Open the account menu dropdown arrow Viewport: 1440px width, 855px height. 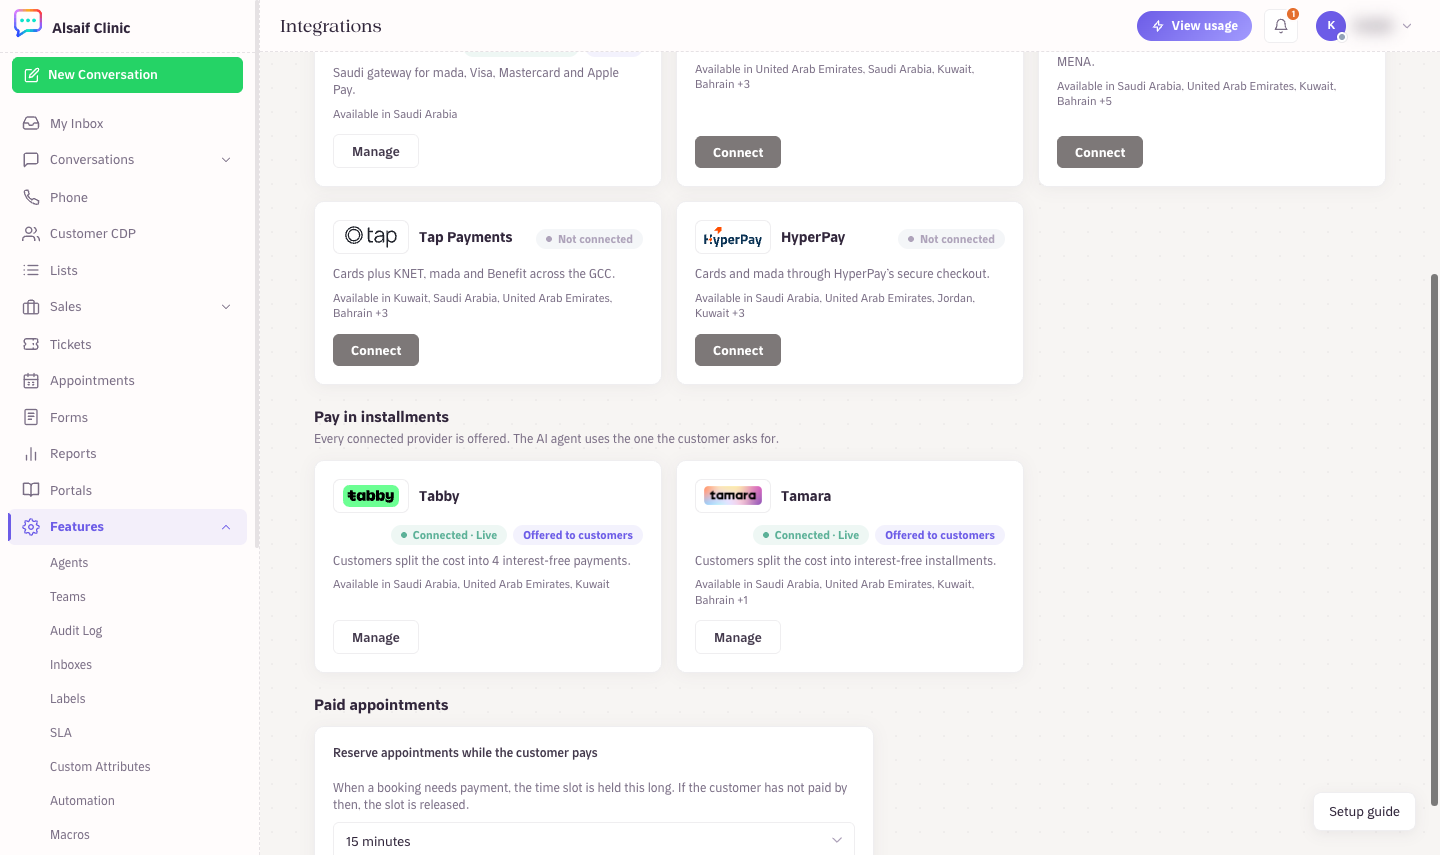tap(1407, 26)
